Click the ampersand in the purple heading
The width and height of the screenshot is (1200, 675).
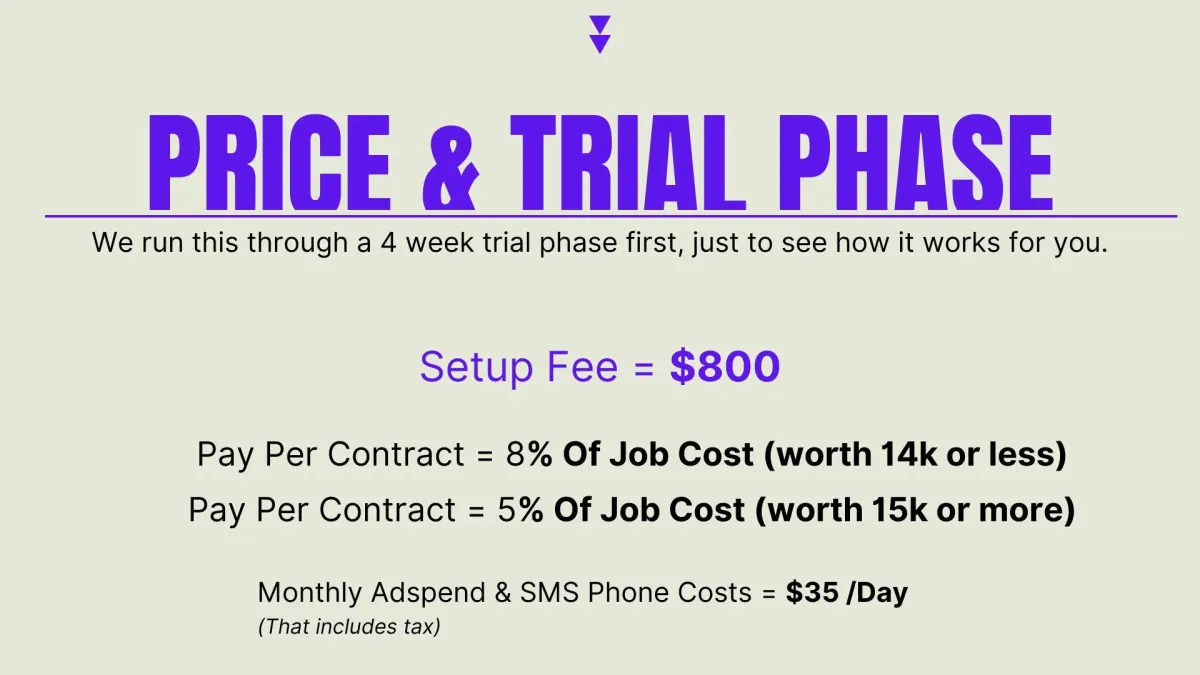[x=451, y=162]
